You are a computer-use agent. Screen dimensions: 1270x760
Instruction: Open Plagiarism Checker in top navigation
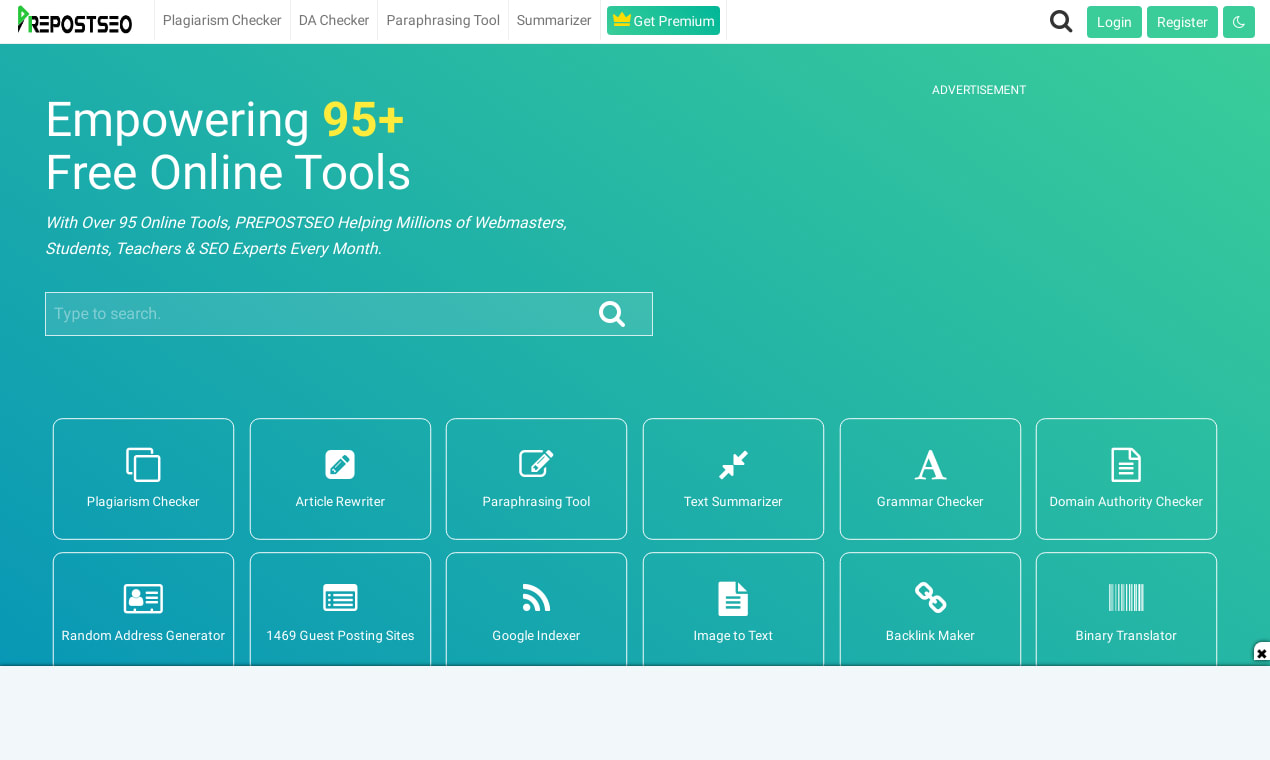pyautogui.click(x=222, y=20)
